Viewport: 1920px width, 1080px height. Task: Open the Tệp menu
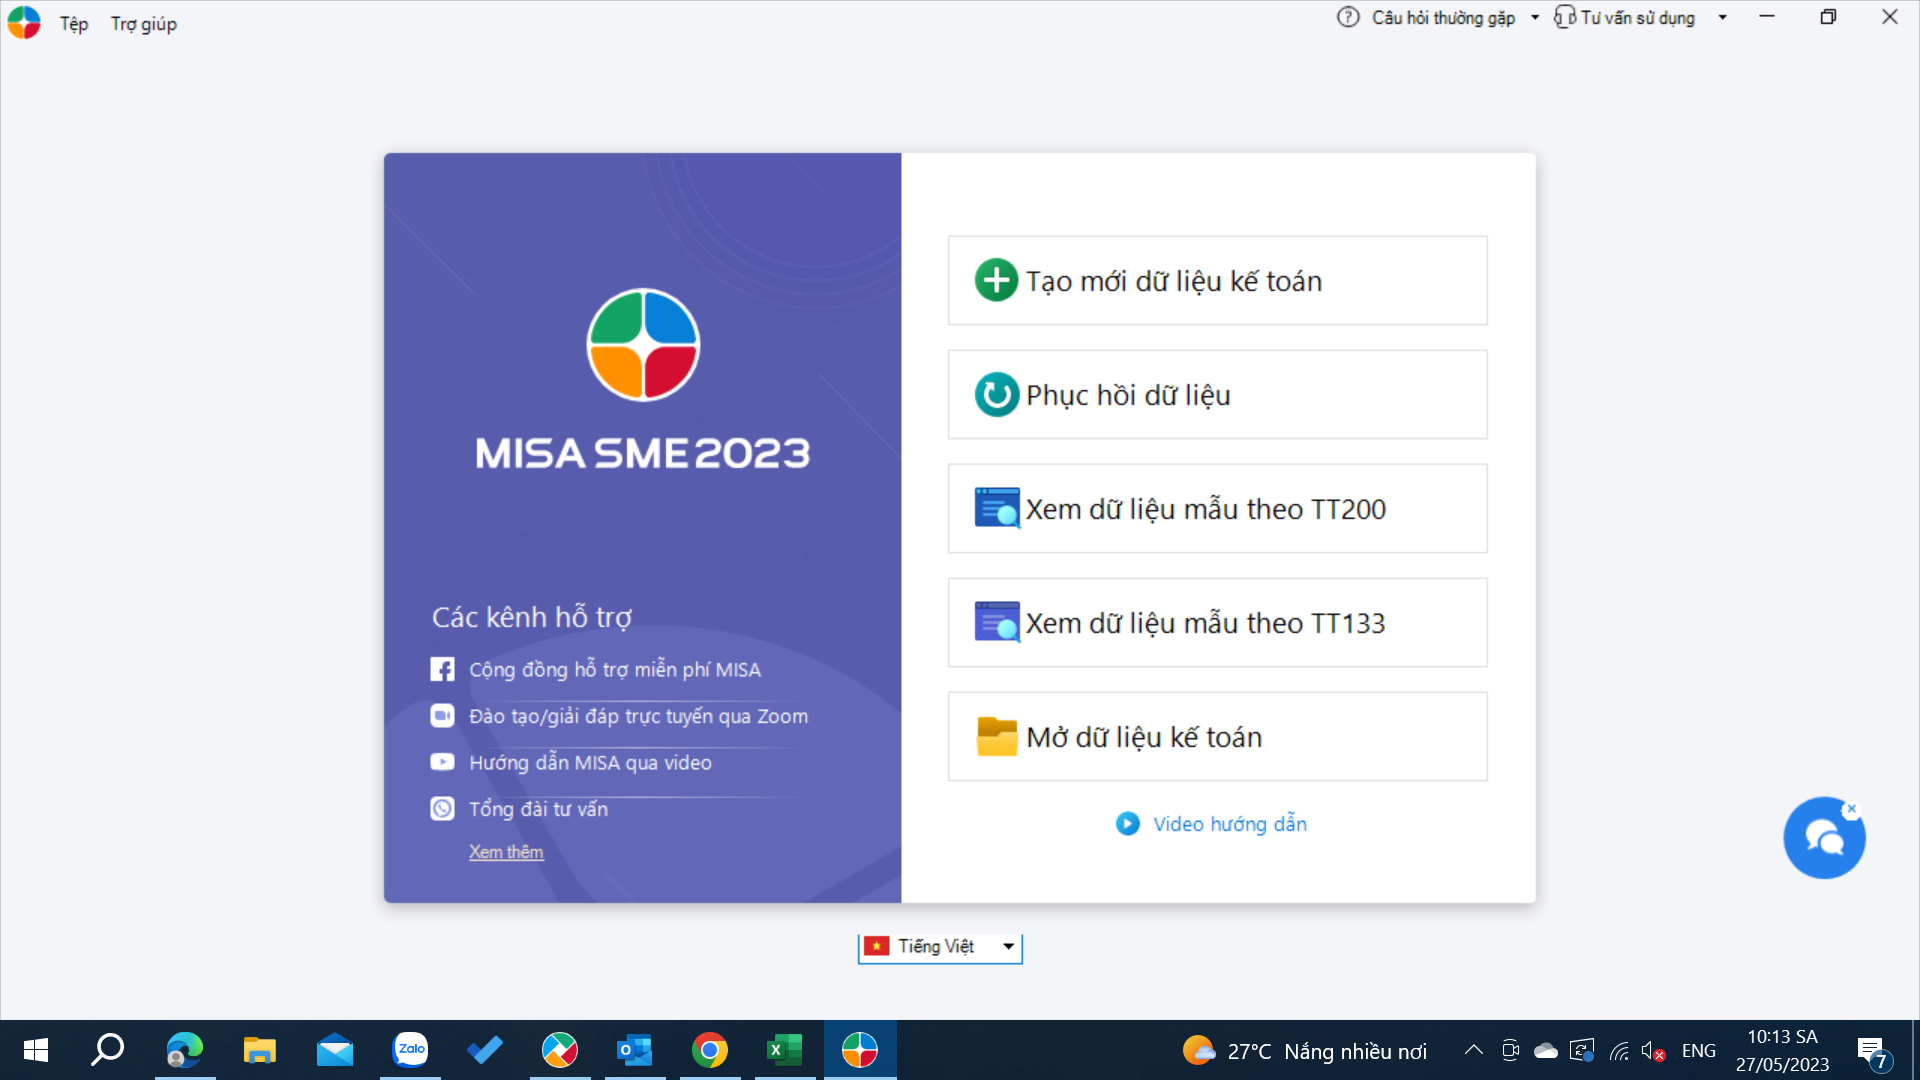[x=74, y=24]
